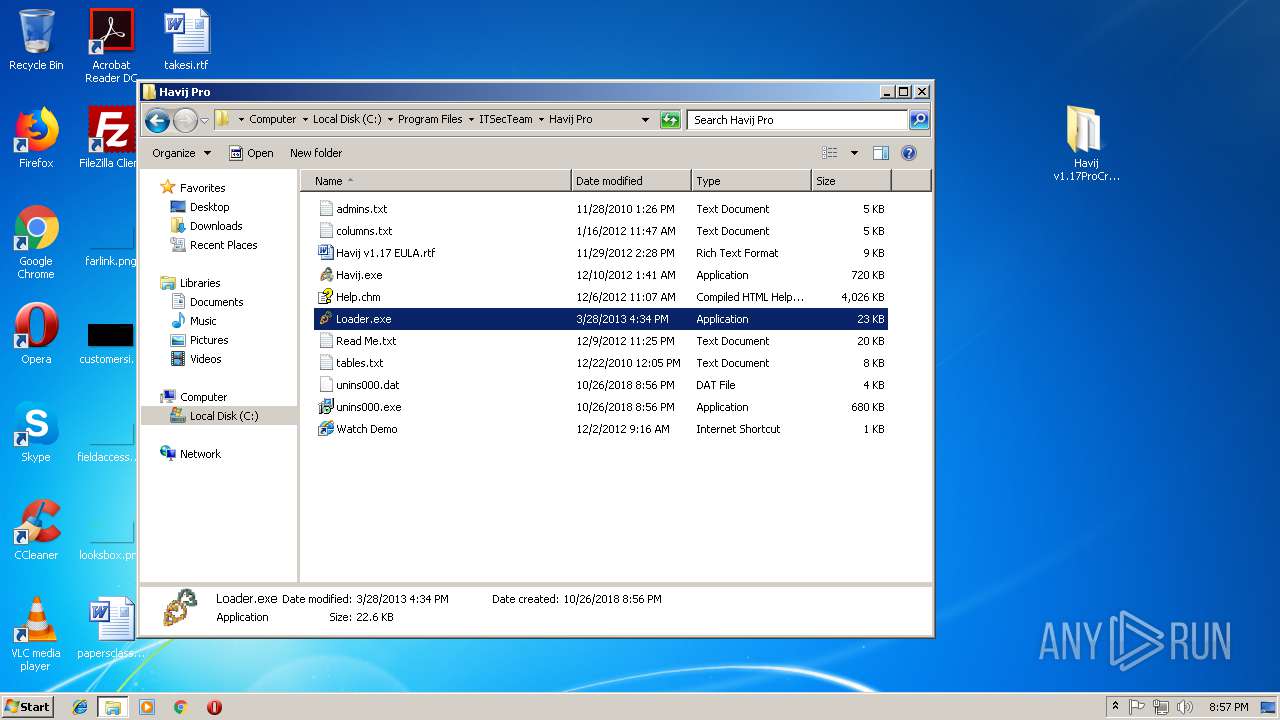This screenshot has height=720, width=1280.
Task: Click the volume speaker tray icon
Action: [x=1185, y=707]
